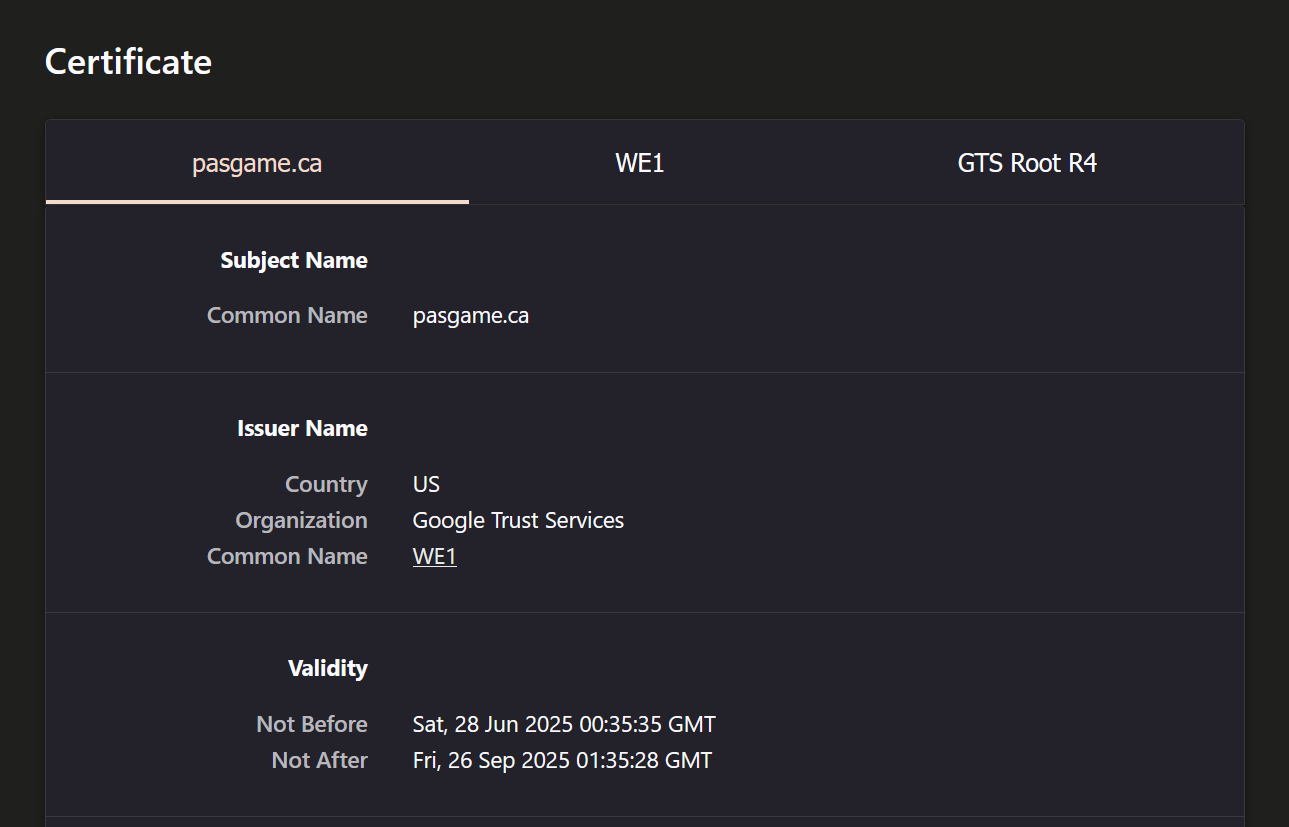Click the Not Before label
1289x827 pixels.
(x=312, y=725)
